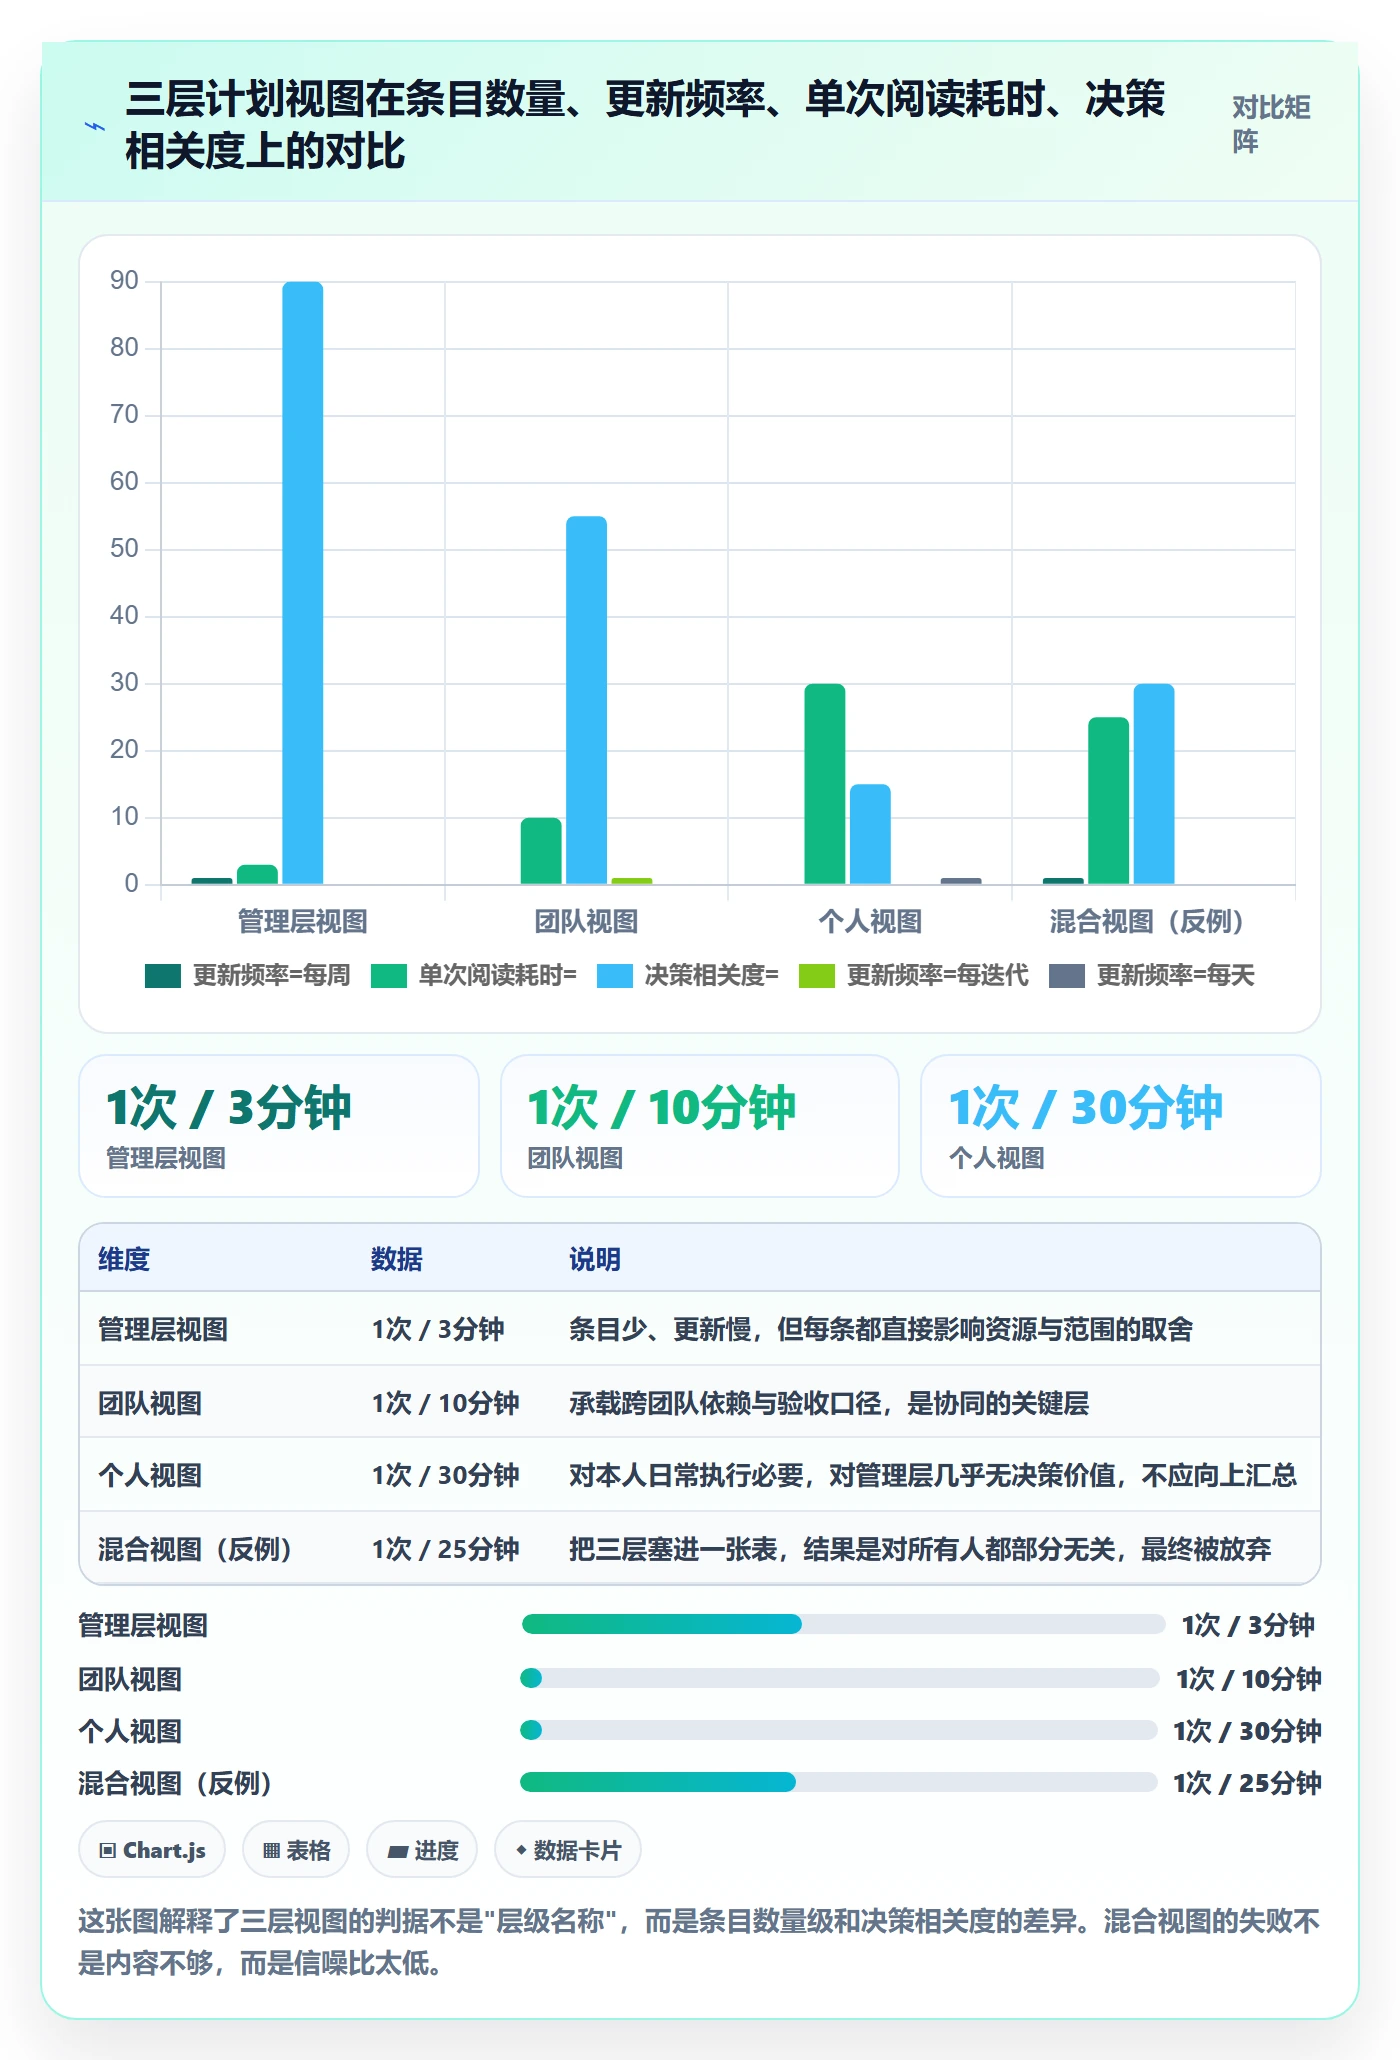Click the 个人视图 progress bar

[x=839, y=1730]
